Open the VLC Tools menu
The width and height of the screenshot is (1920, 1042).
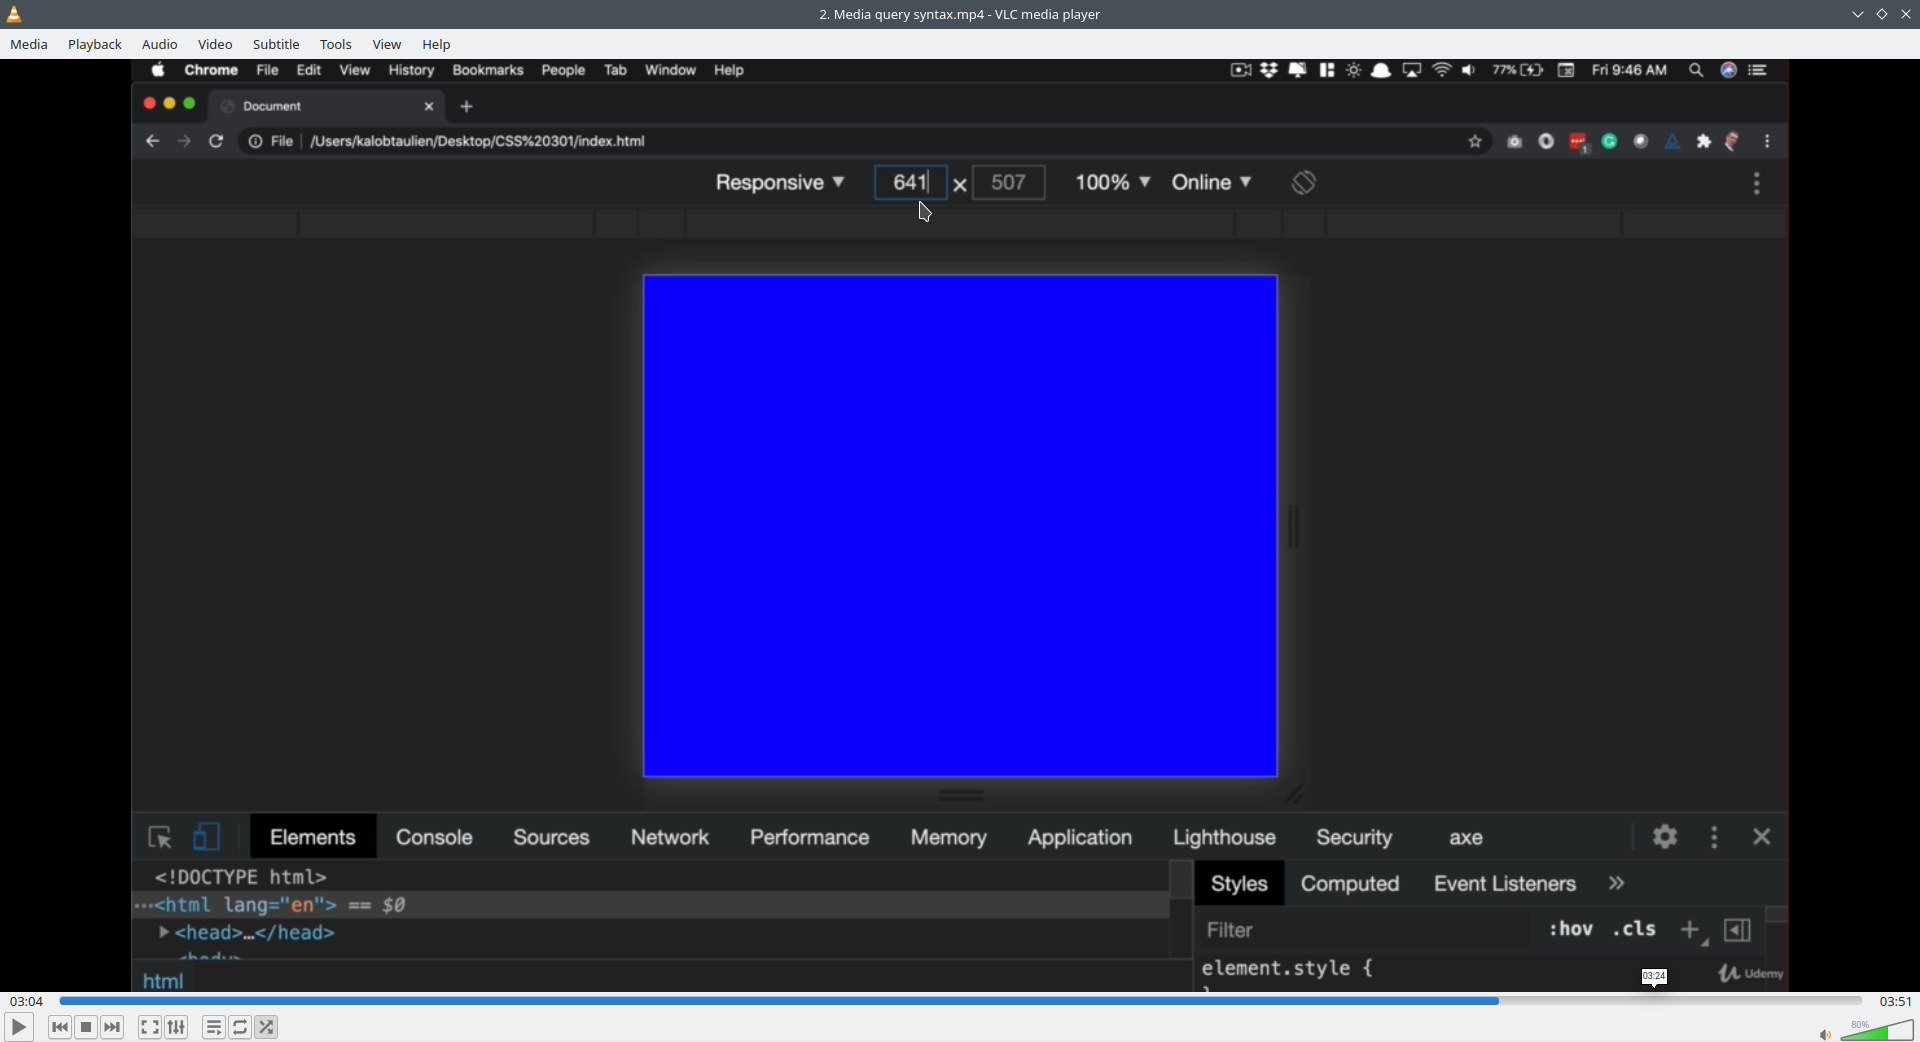pyautogui.click(x=336, y=44)
